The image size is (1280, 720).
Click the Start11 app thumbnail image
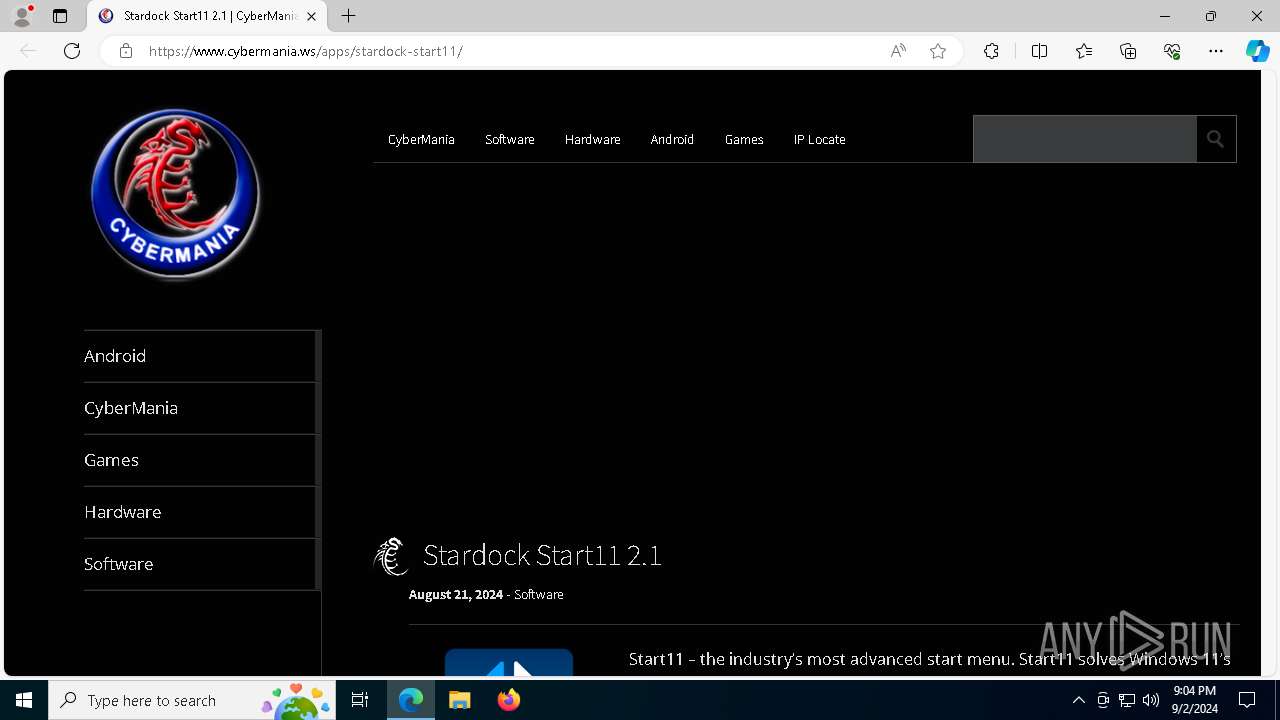(509, 662)
